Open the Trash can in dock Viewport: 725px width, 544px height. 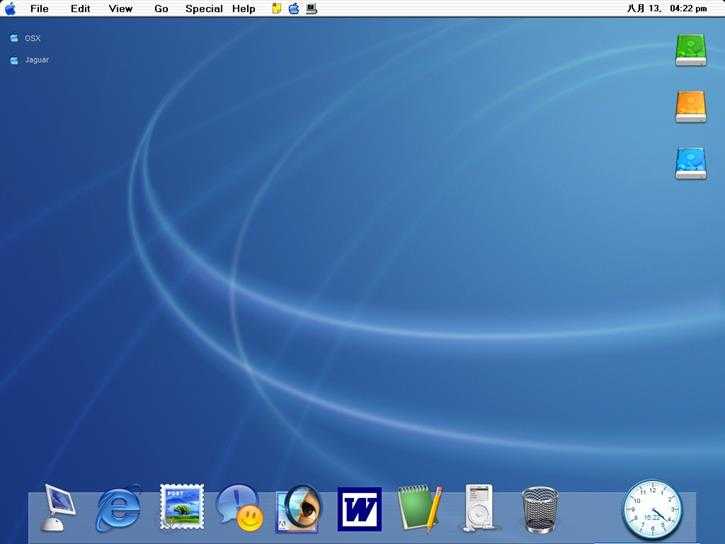540,510
